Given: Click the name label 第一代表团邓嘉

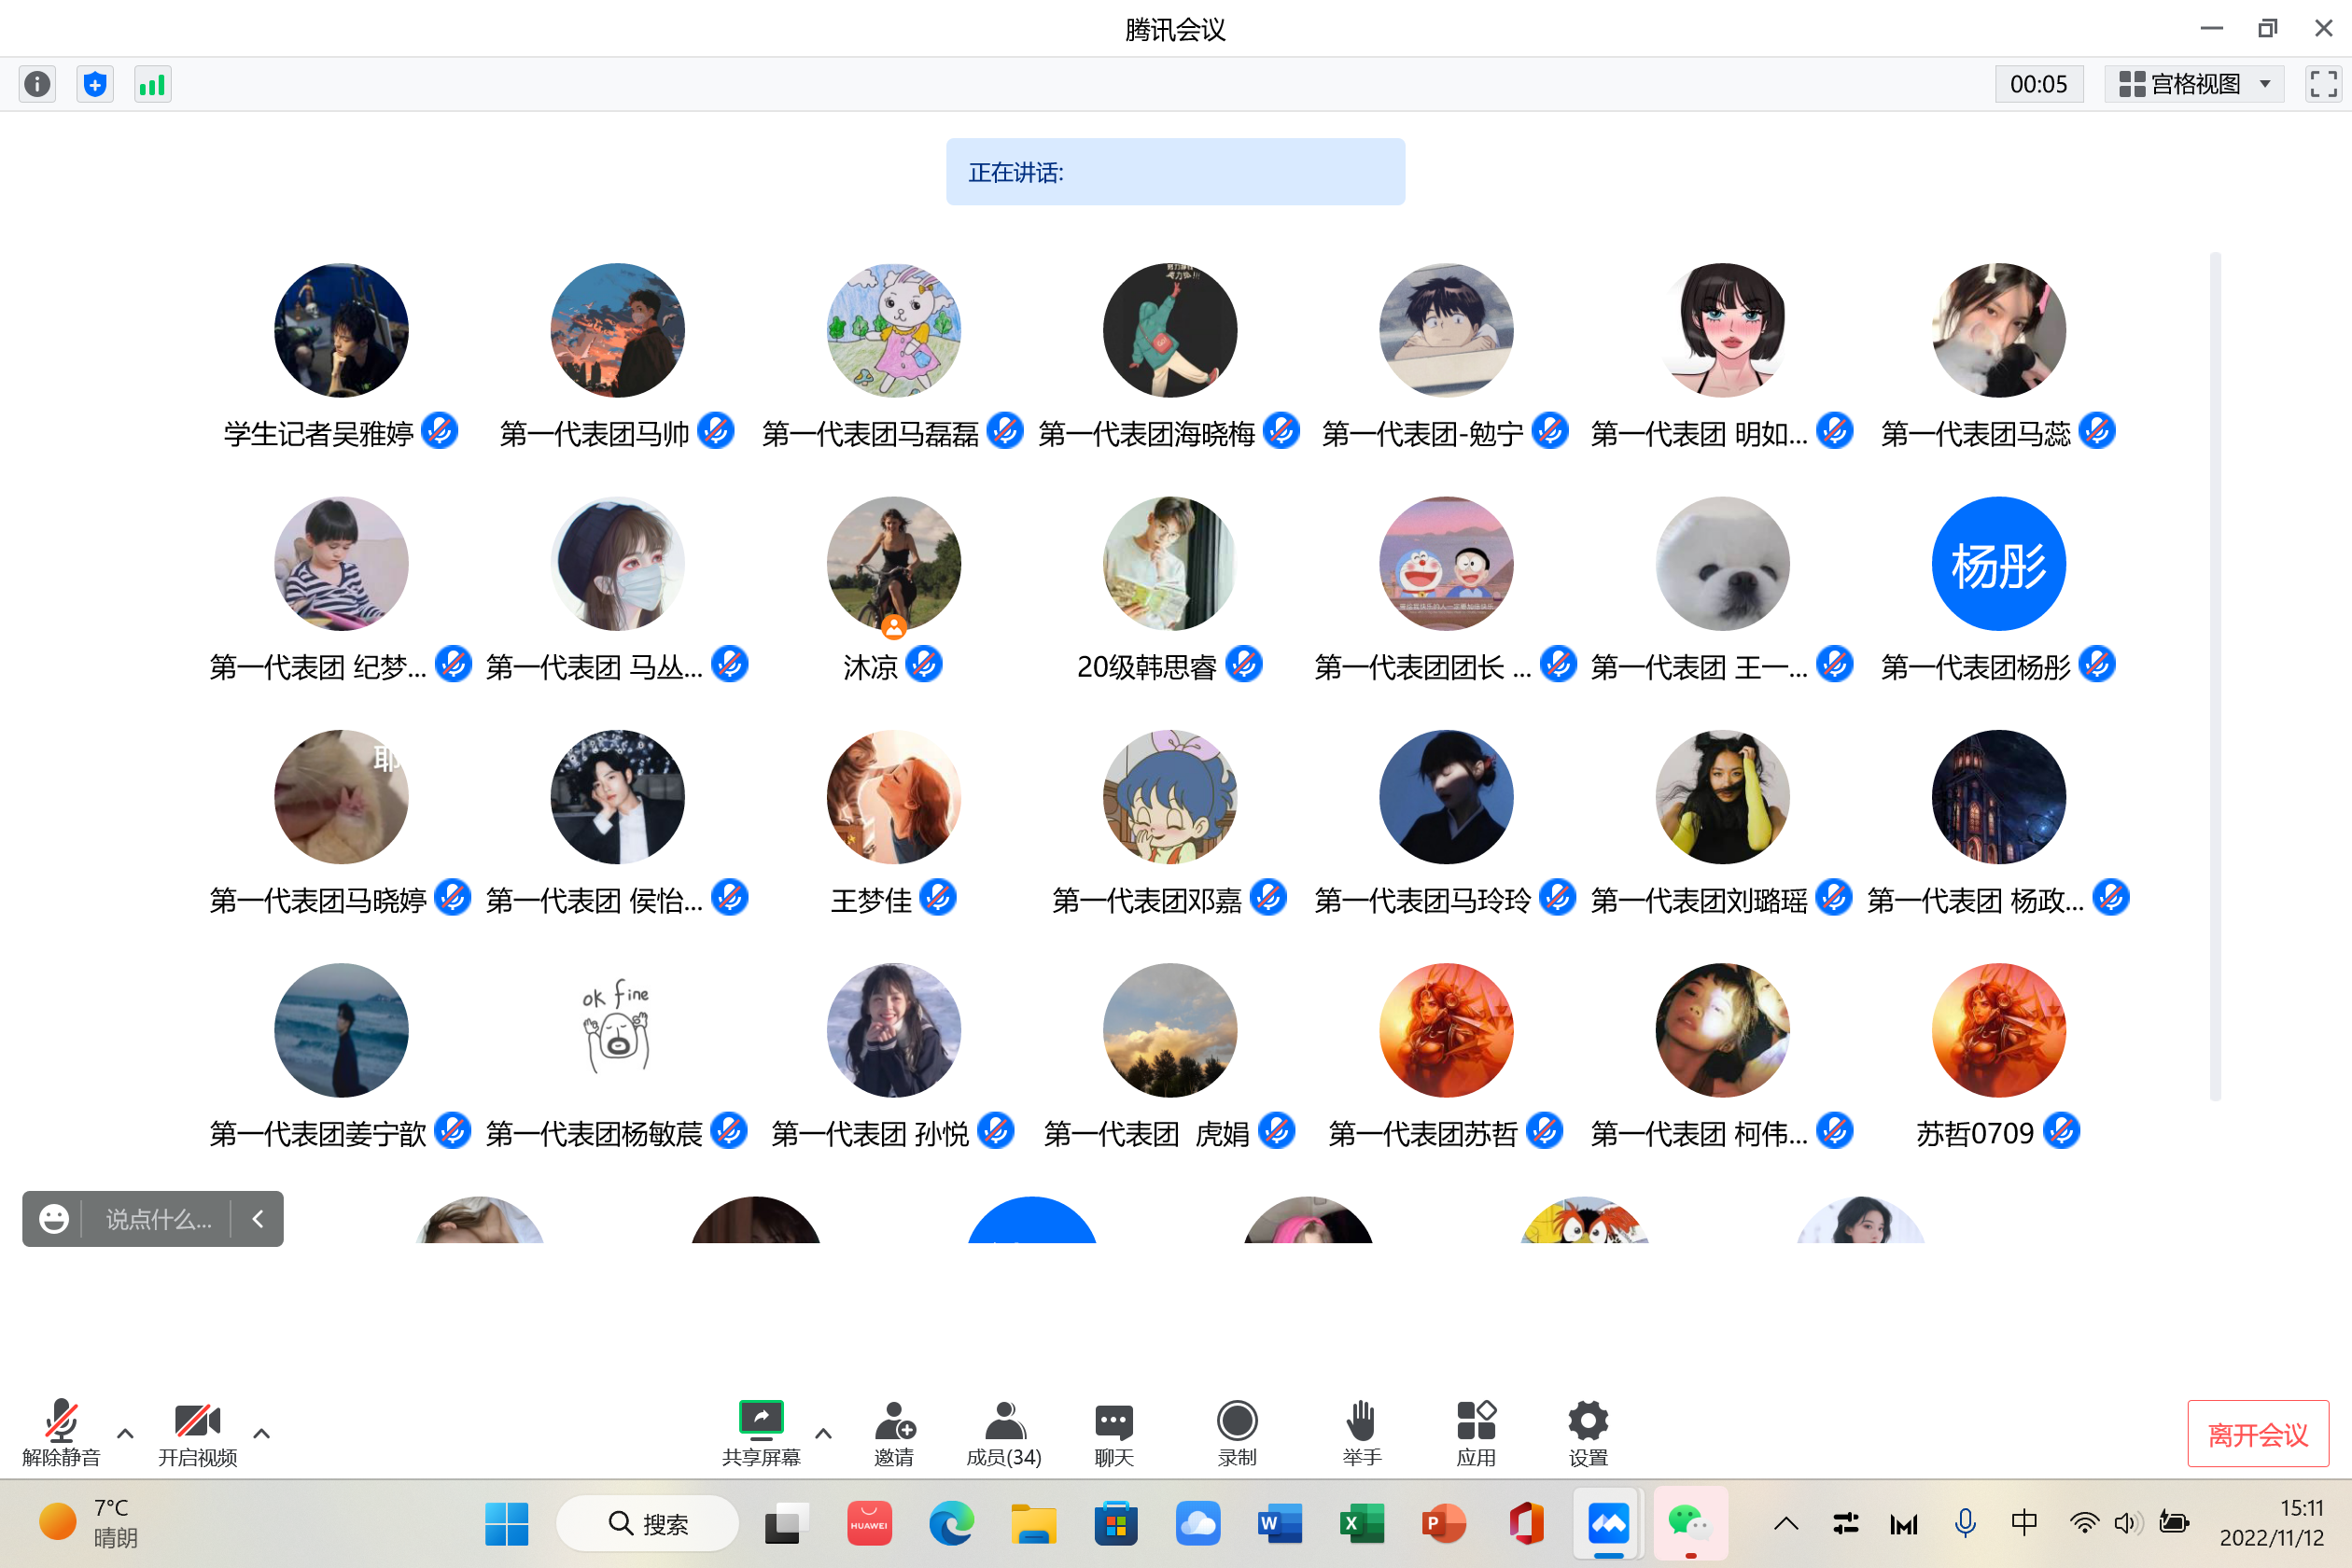Looking at the screenshot, I should pos(1147,900).
